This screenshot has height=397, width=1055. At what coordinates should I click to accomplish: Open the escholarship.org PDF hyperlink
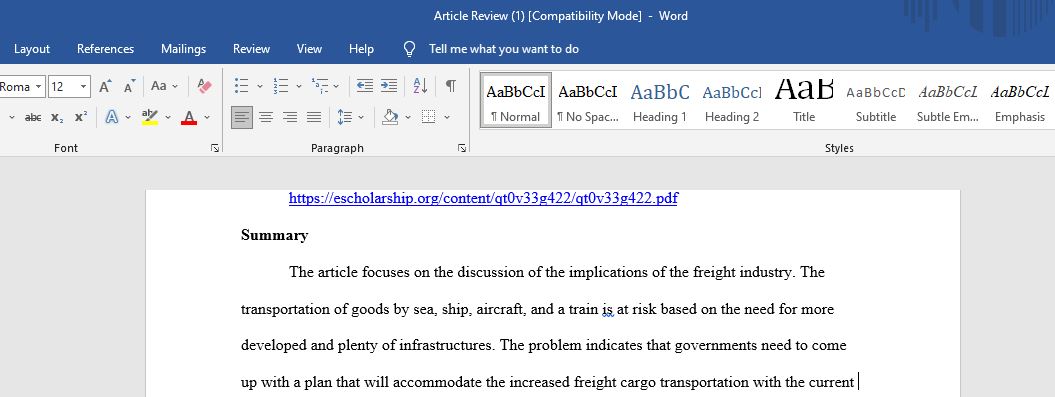click(x=483, y=198)
